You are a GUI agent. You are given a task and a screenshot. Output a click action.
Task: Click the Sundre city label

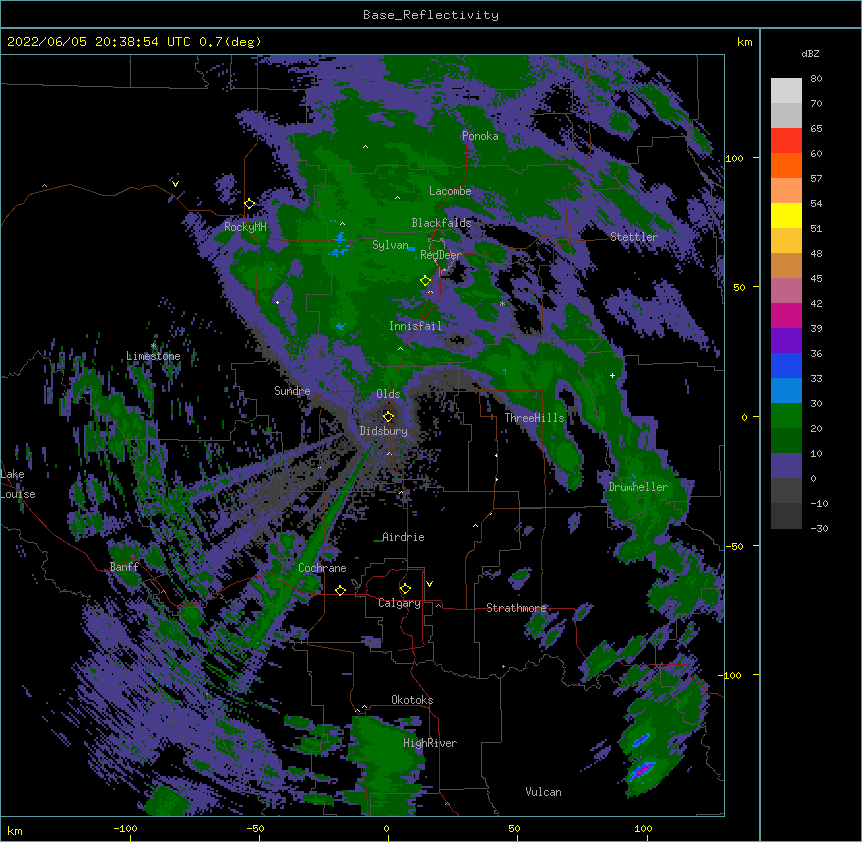[292, 391]
